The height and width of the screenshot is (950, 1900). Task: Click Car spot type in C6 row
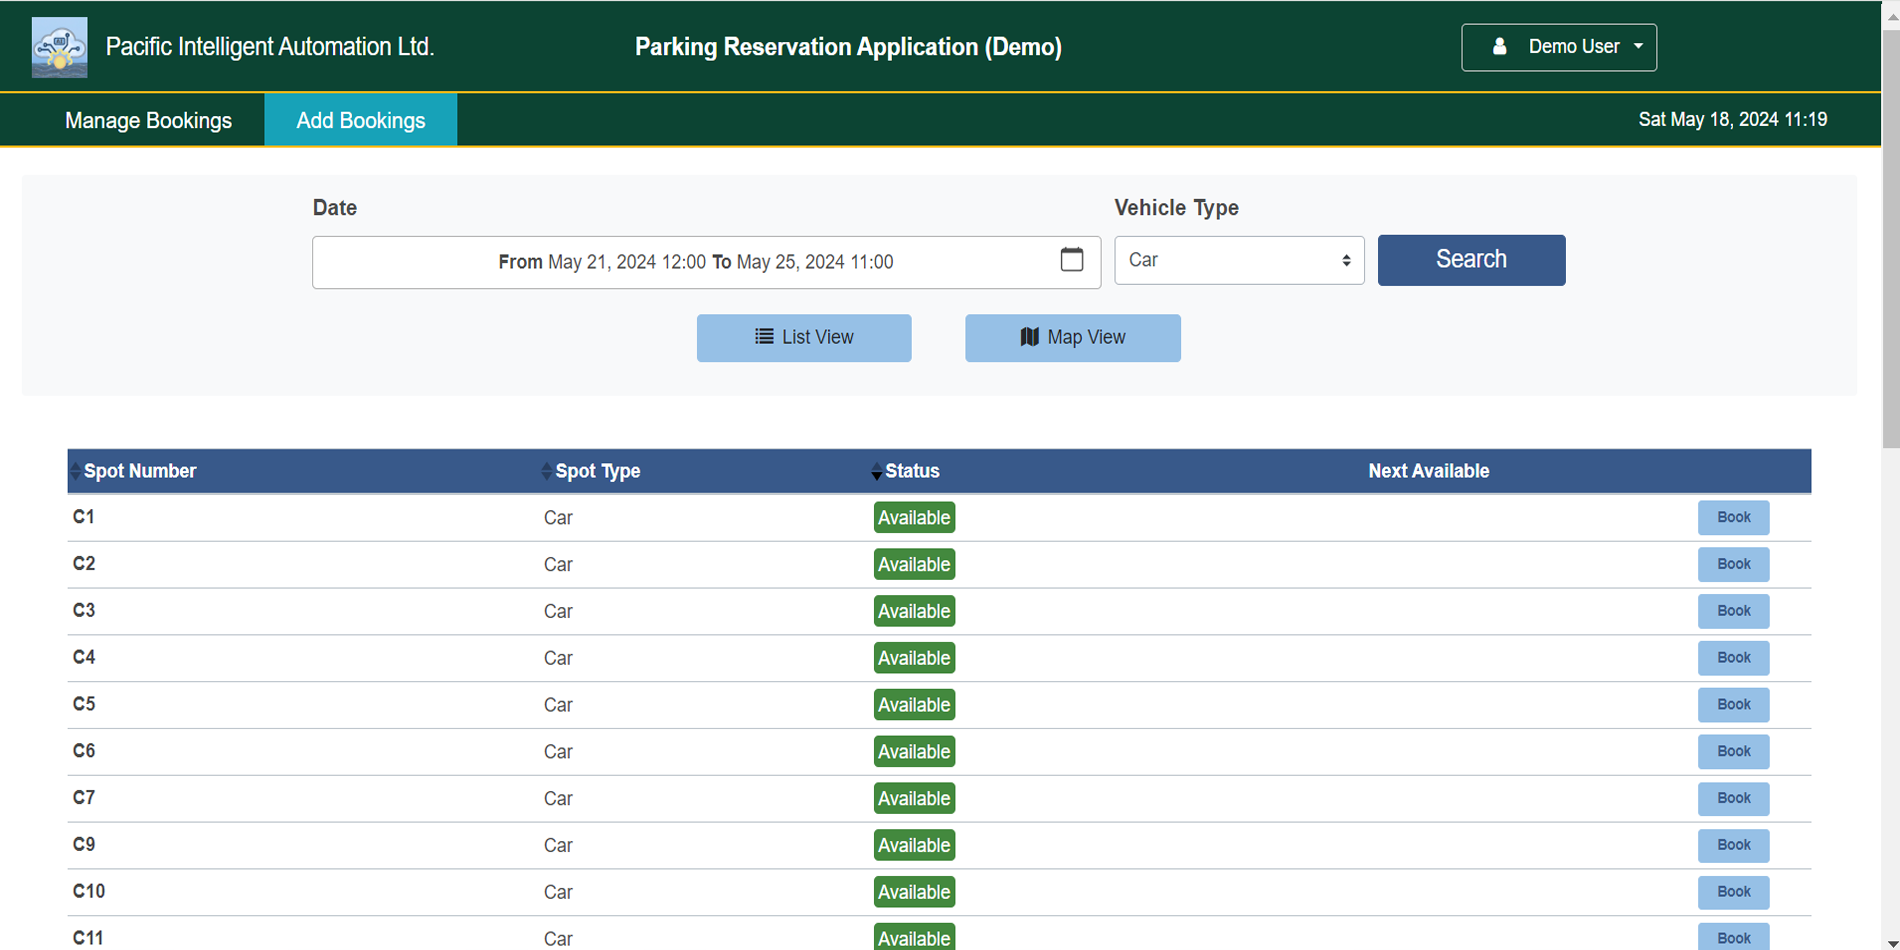tap(558, 752)
